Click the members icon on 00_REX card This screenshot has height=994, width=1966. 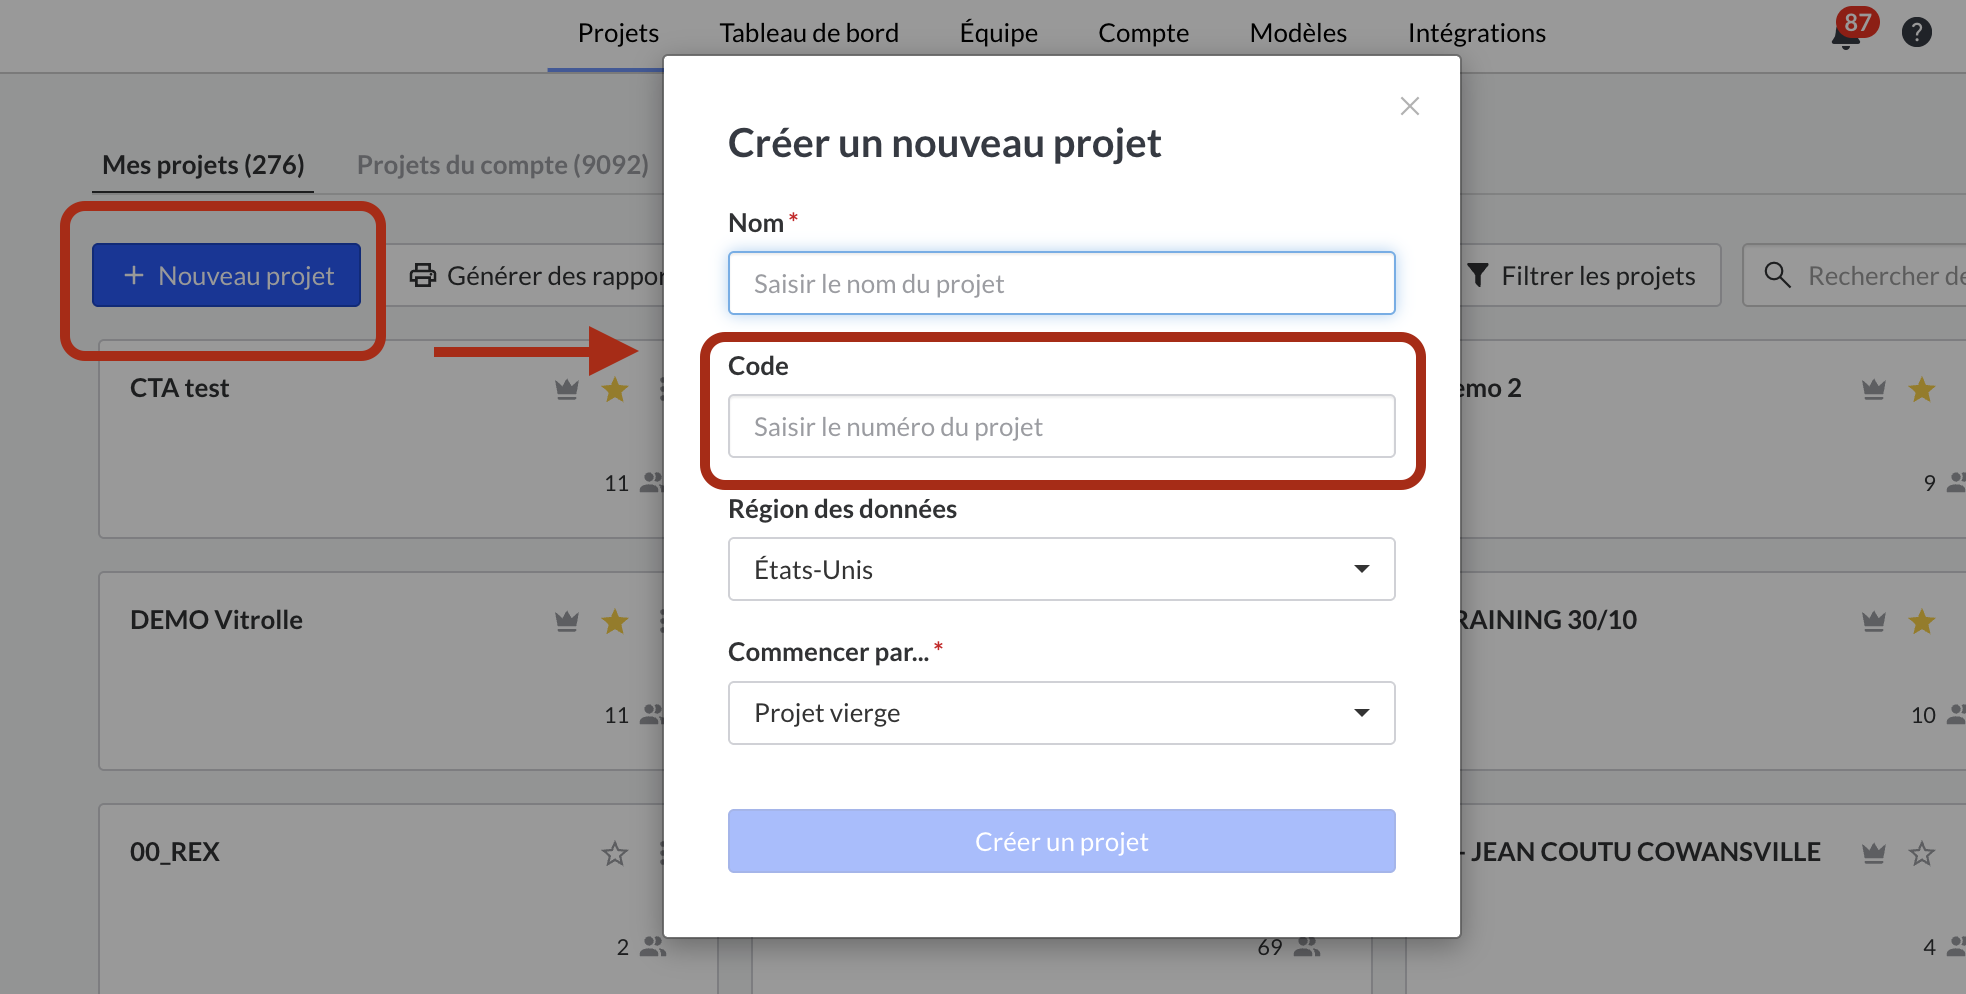click(x=652, y=946)
